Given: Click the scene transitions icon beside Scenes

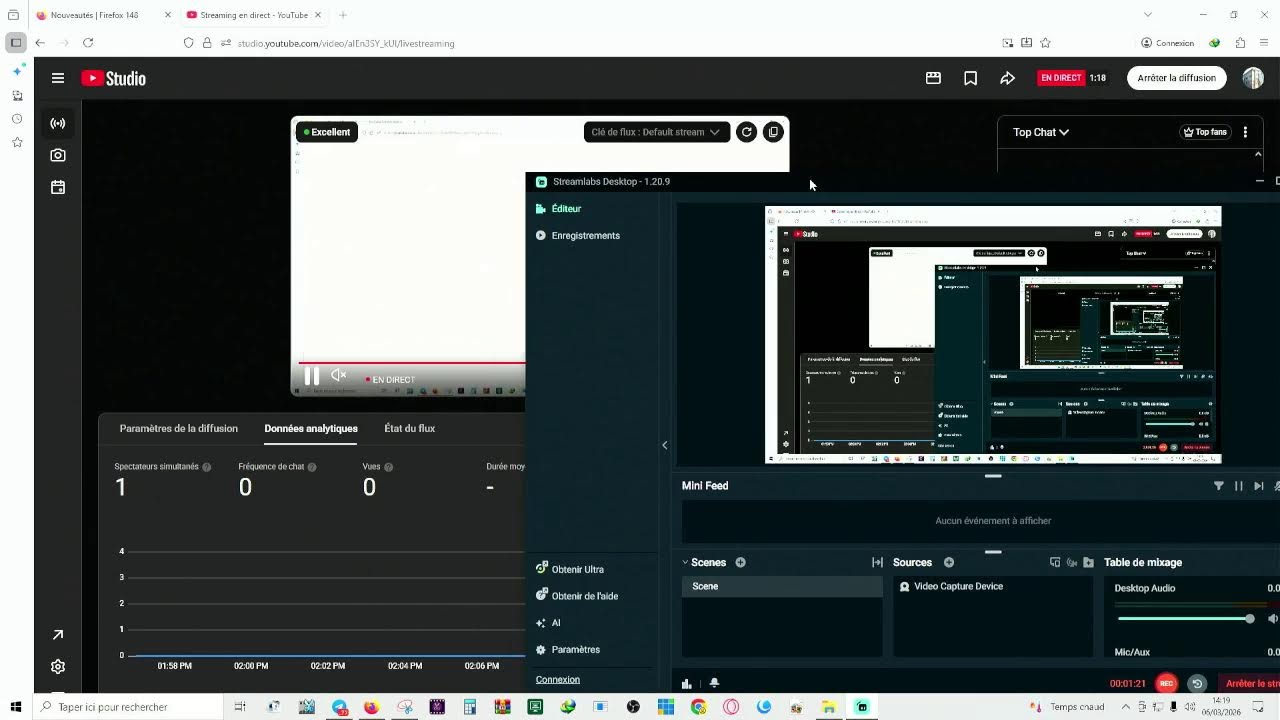Looking at the screenshot, I should (877, 562).
